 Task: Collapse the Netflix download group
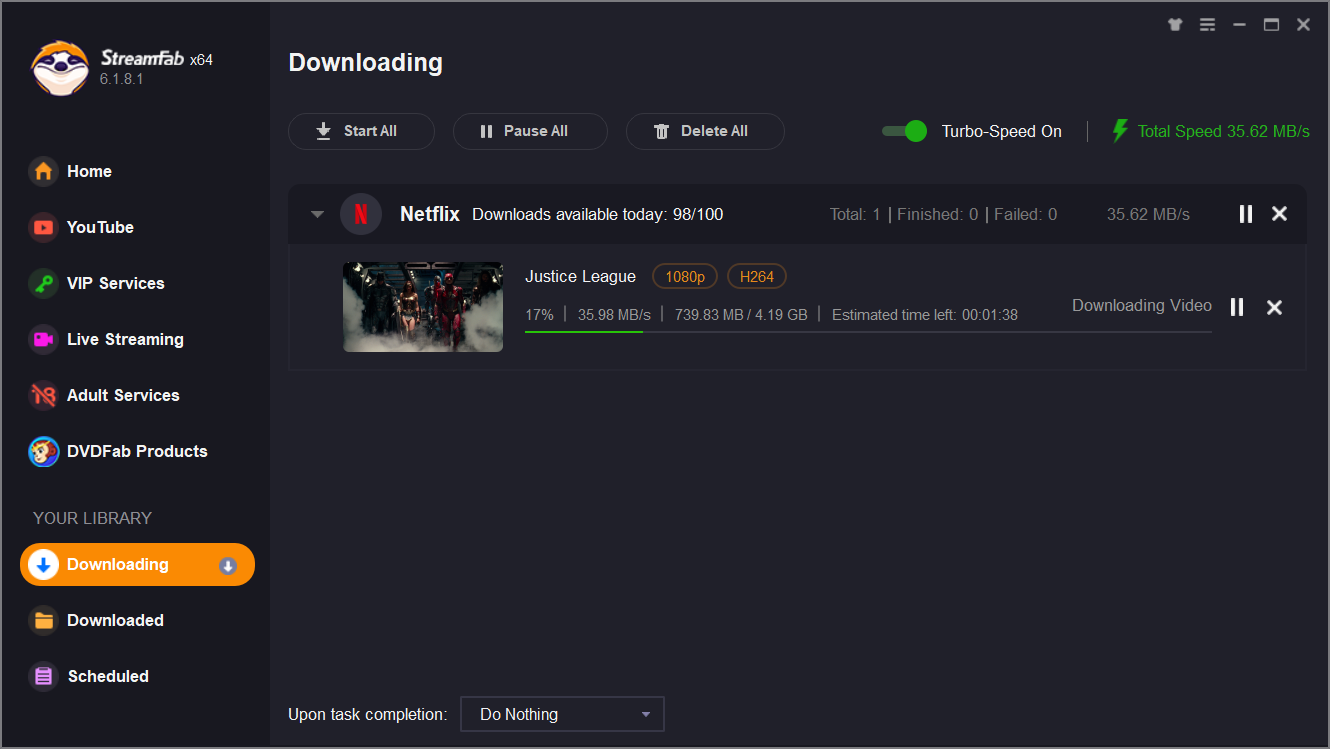[x=317, y=214]
